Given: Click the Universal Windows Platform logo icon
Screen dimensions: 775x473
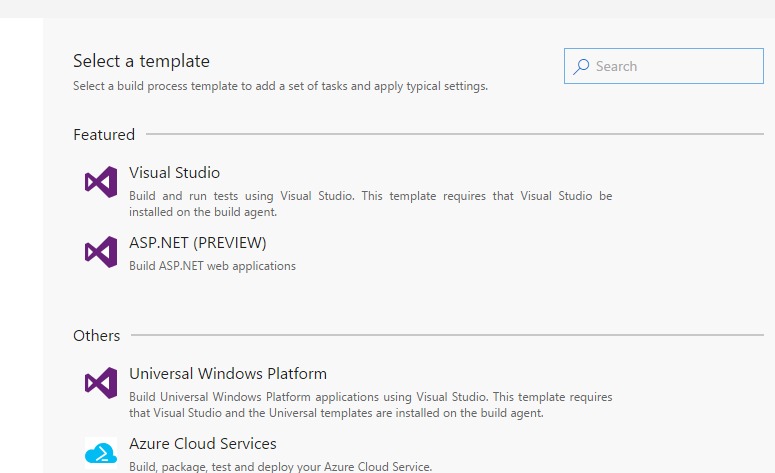Looking at the screenshot, I should pos(101,383).
